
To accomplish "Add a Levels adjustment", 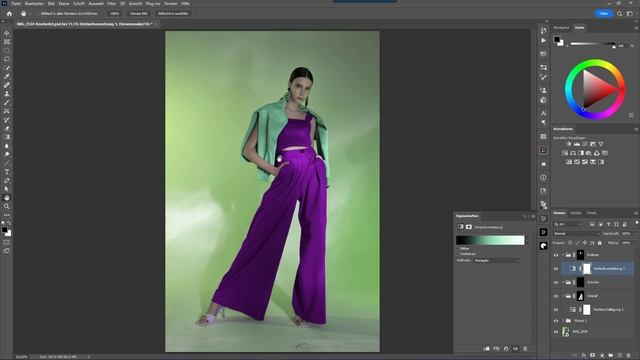I will [577, 144].
